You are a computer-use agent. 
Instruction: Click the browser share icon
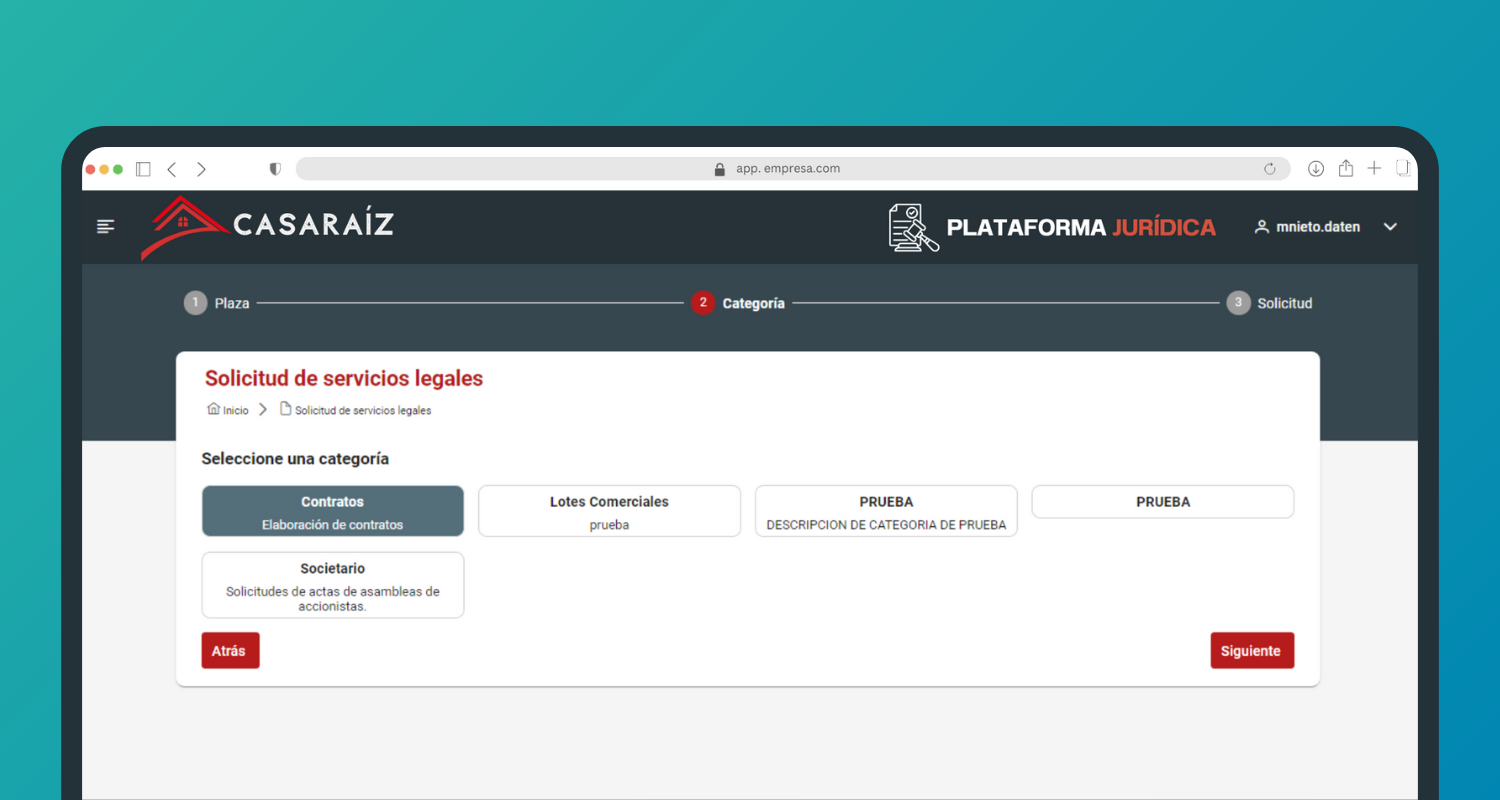[x=1346, y=169]
